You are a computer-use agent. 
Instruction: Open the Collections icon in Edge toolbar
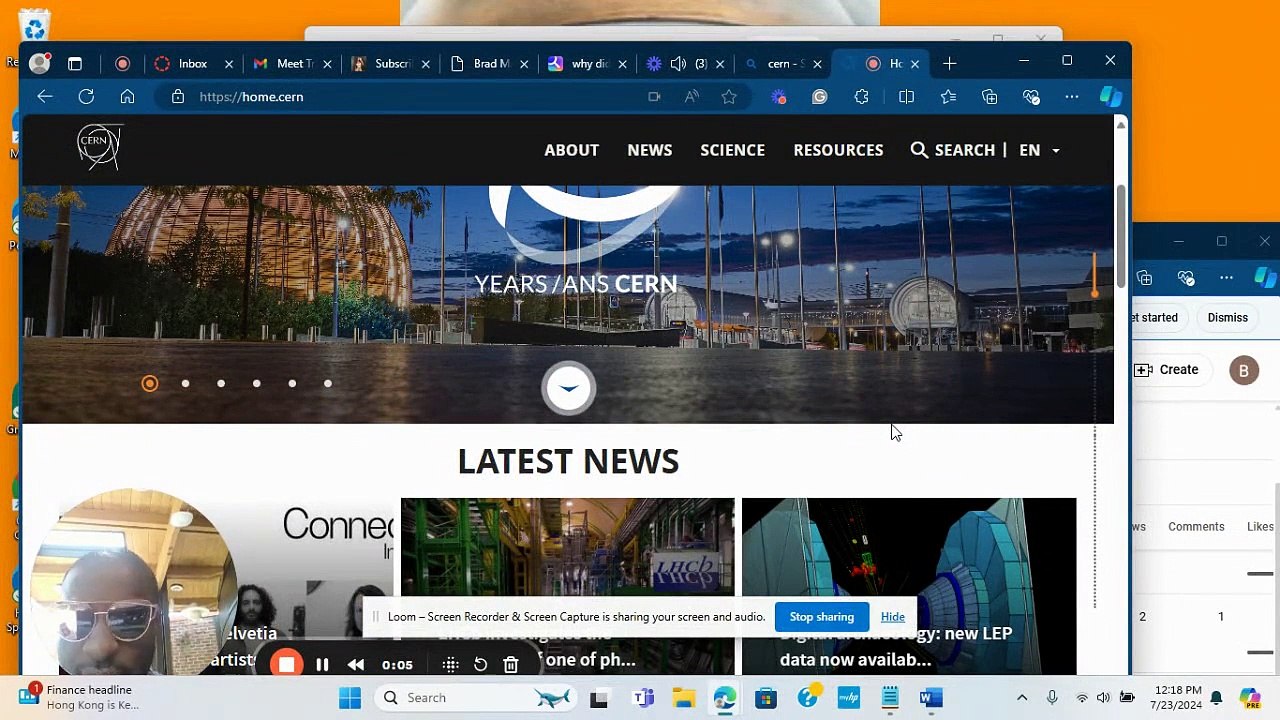[990, 97]
